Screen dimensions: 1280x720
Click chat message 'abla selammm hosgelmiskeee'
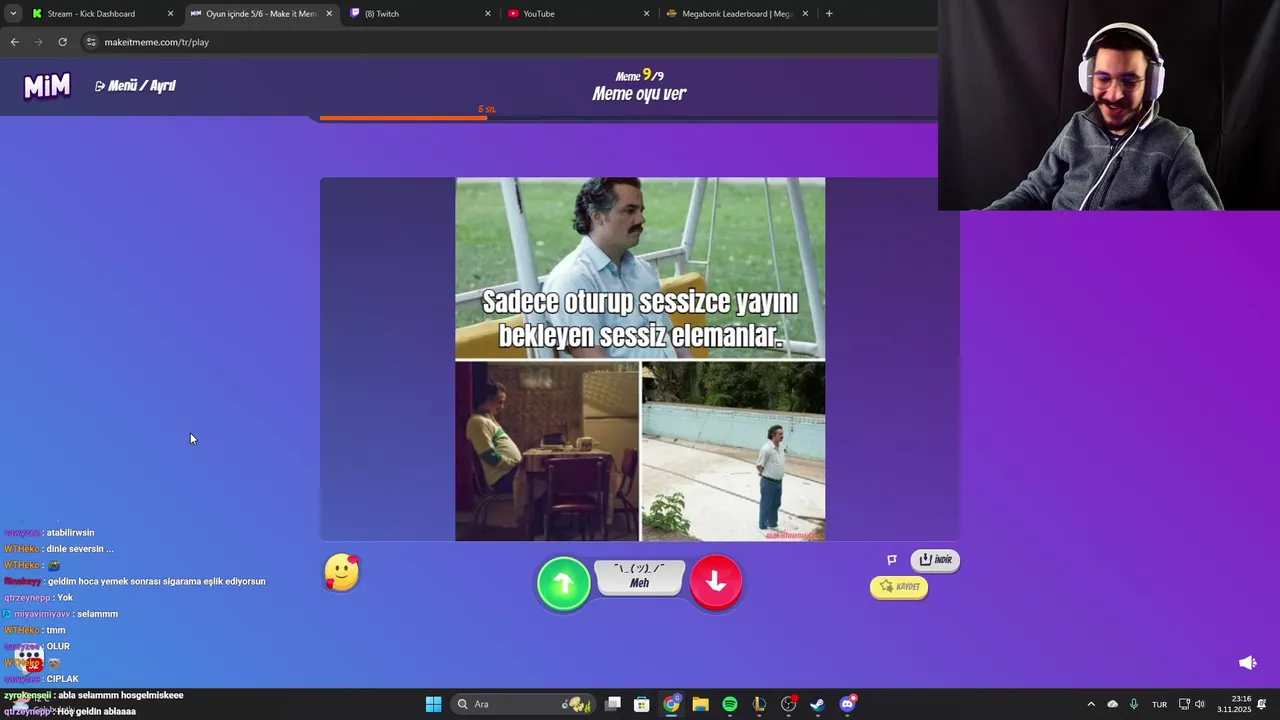(x=121, y=695)
